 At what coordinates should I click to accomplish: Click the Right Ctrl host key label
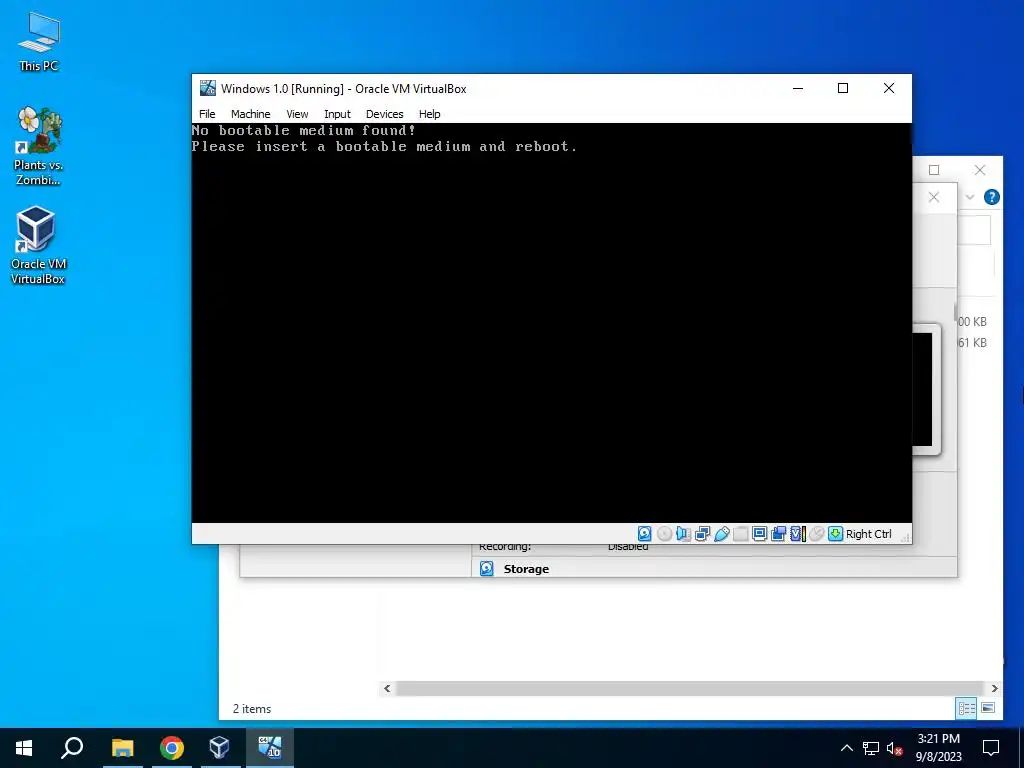tap(869, 534)
